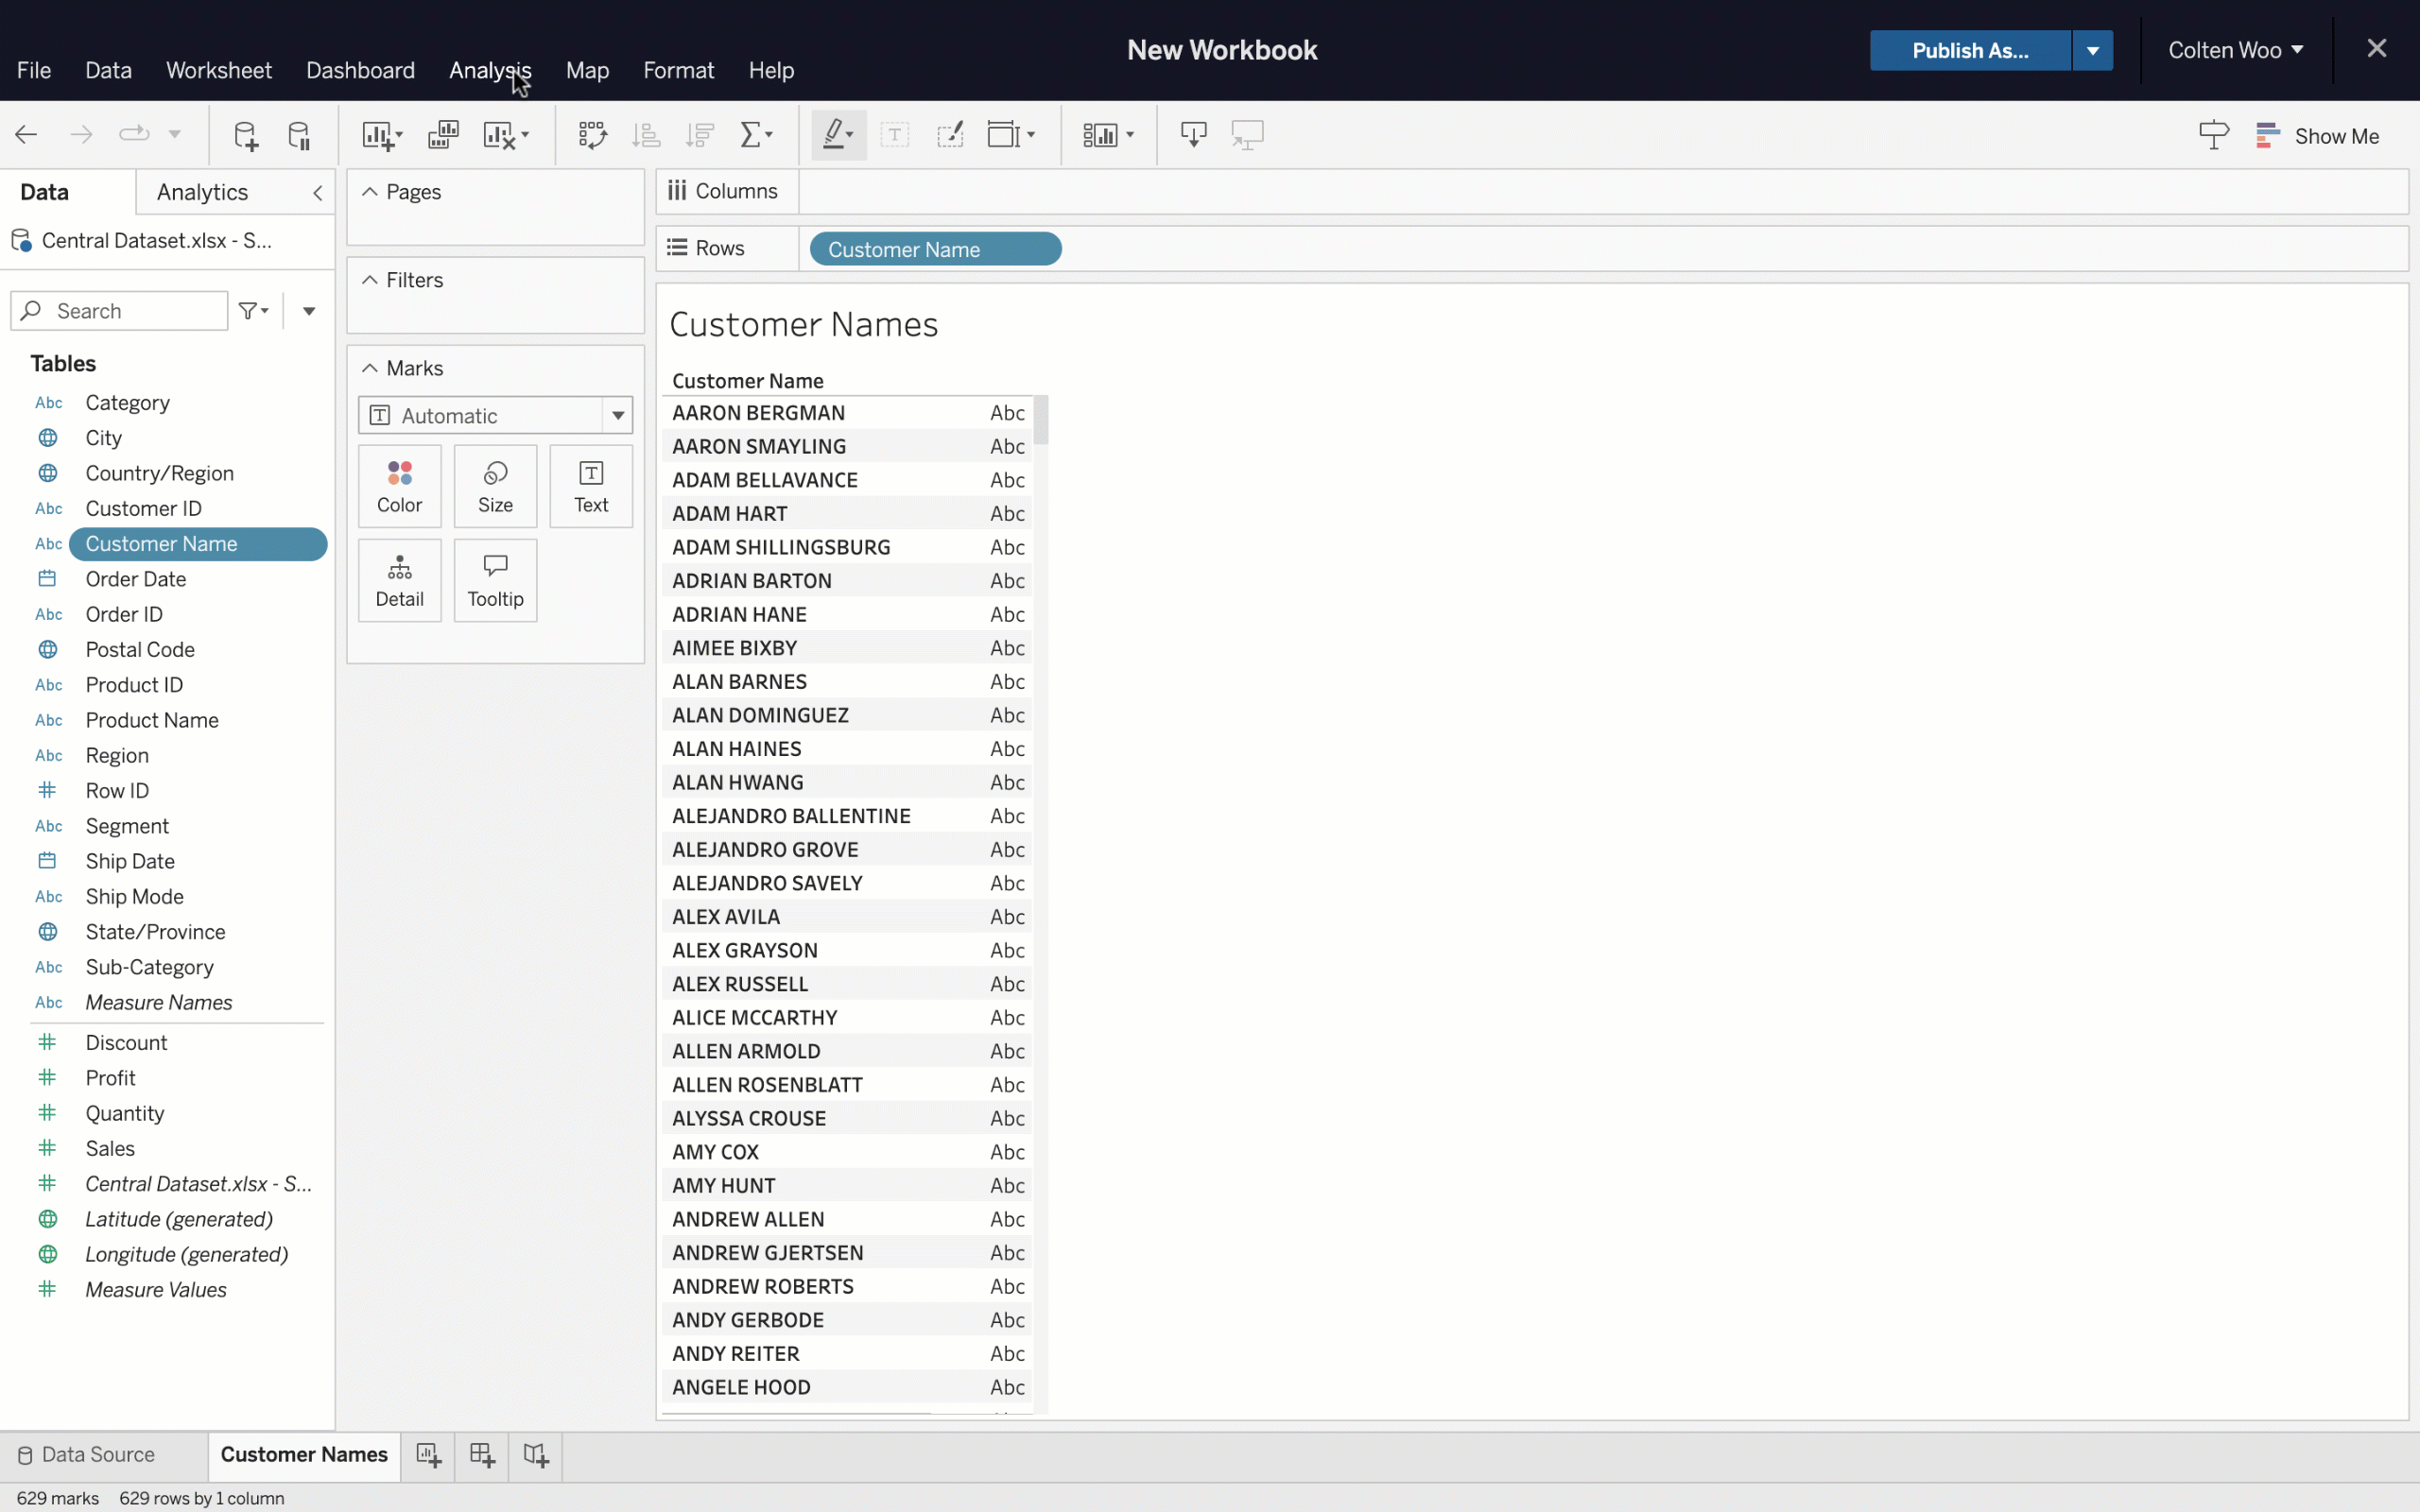
Task: Select the Swap Rows and Columns icon
Action: tap(591, 134)
